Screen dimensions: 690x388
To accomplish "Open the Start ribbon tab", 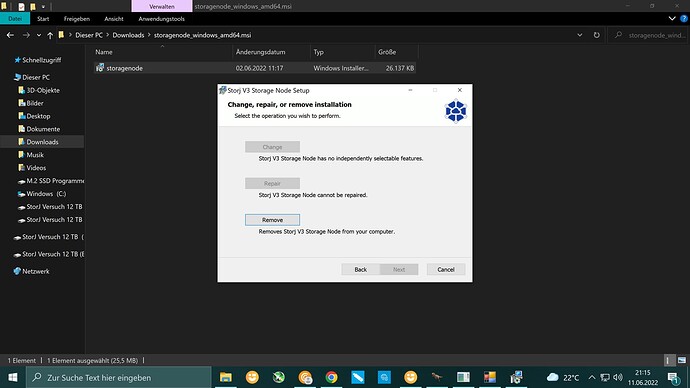I will point(43,19).
